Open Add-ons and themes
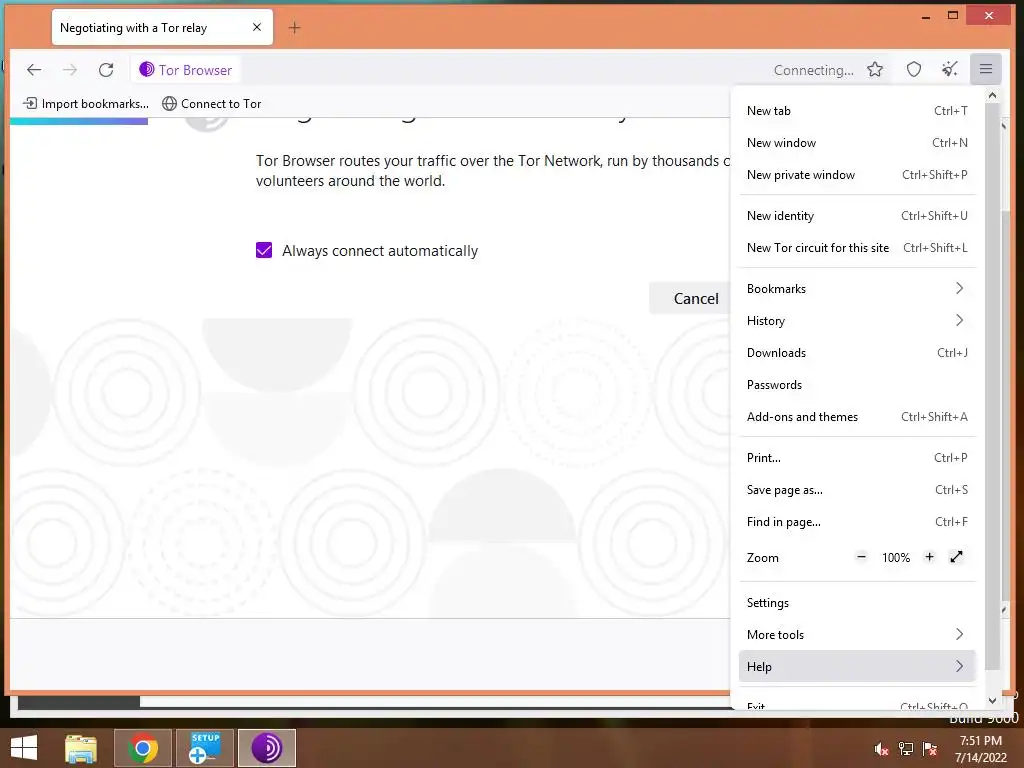The image size is (1024, 768). (857, 417)
